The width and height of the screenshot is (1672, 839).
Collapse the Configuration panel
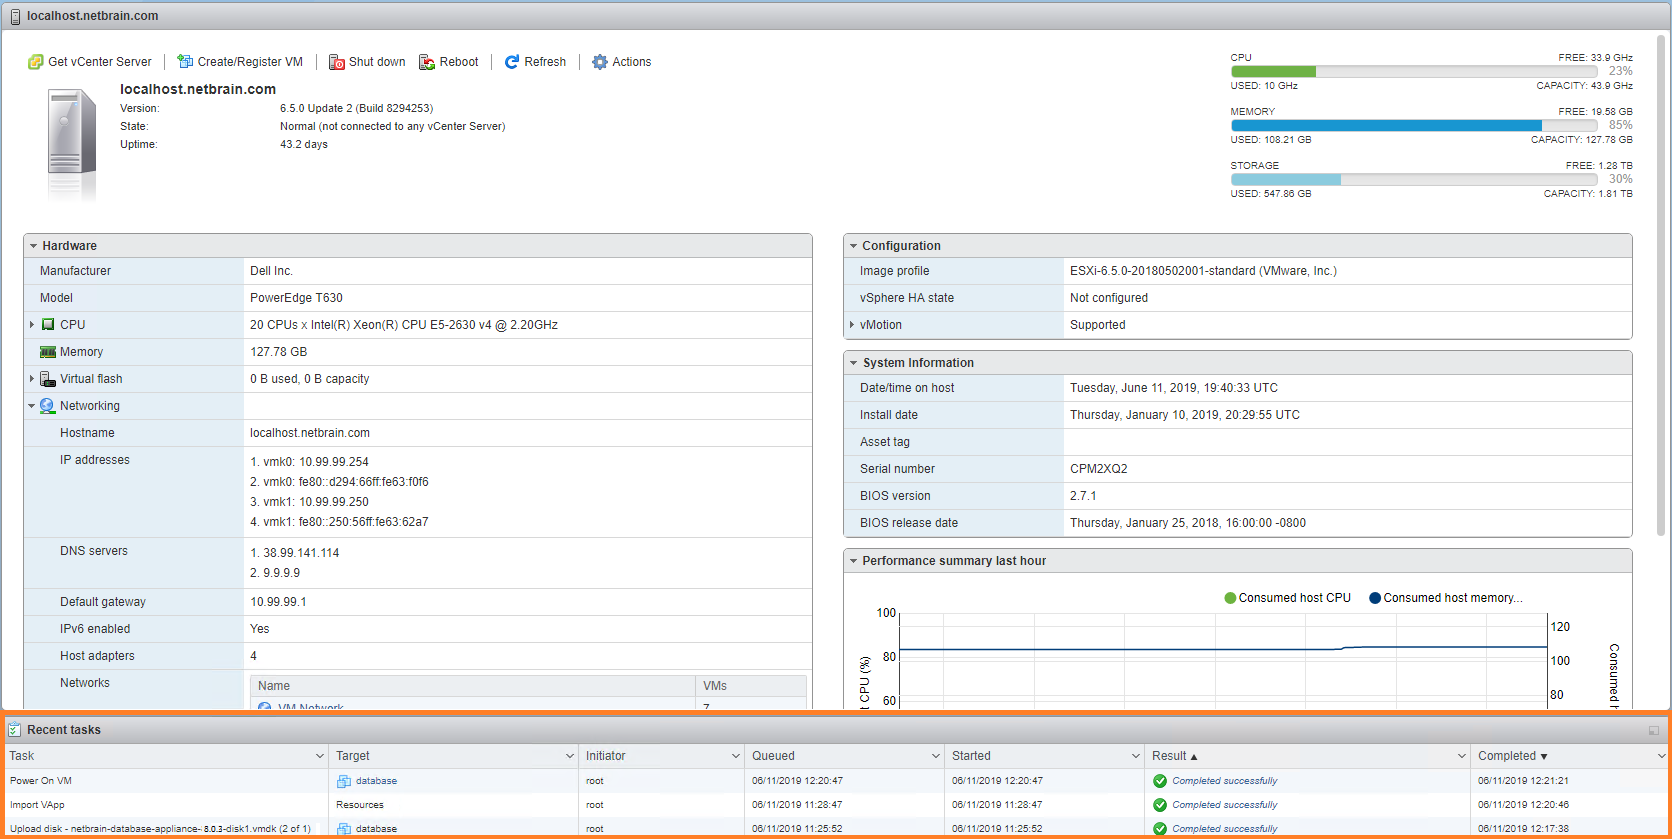pos(853,246)
